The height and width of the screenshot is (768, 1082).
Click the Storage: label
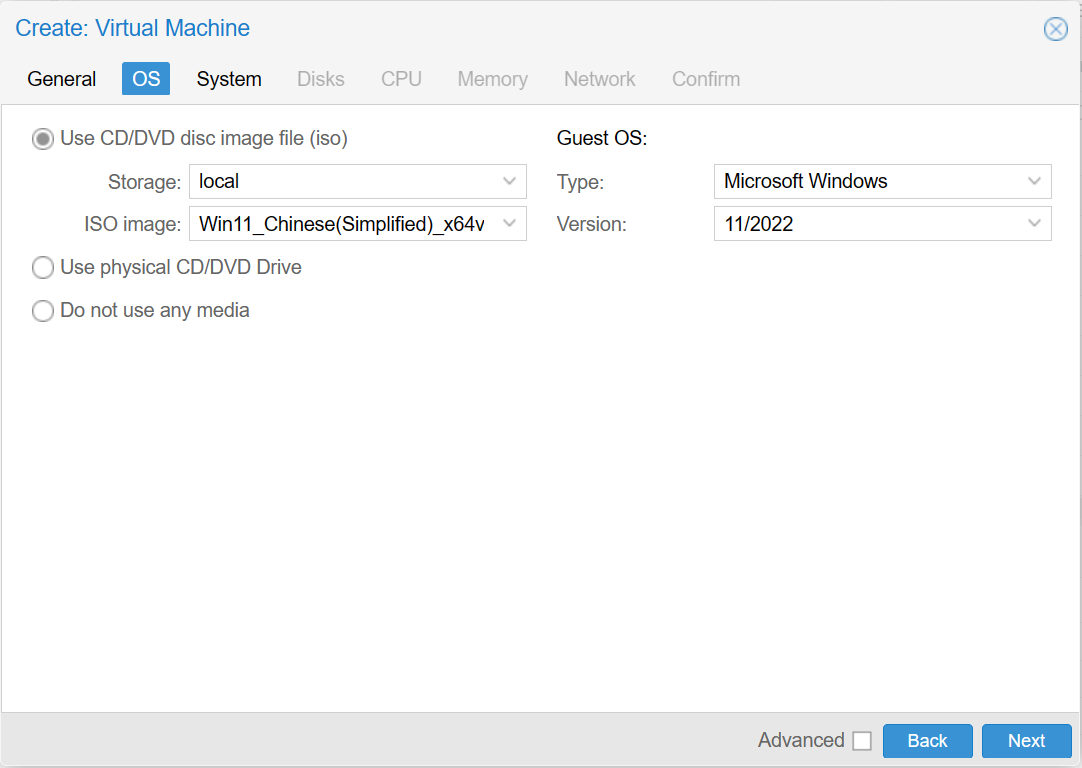tap(144, 182)
